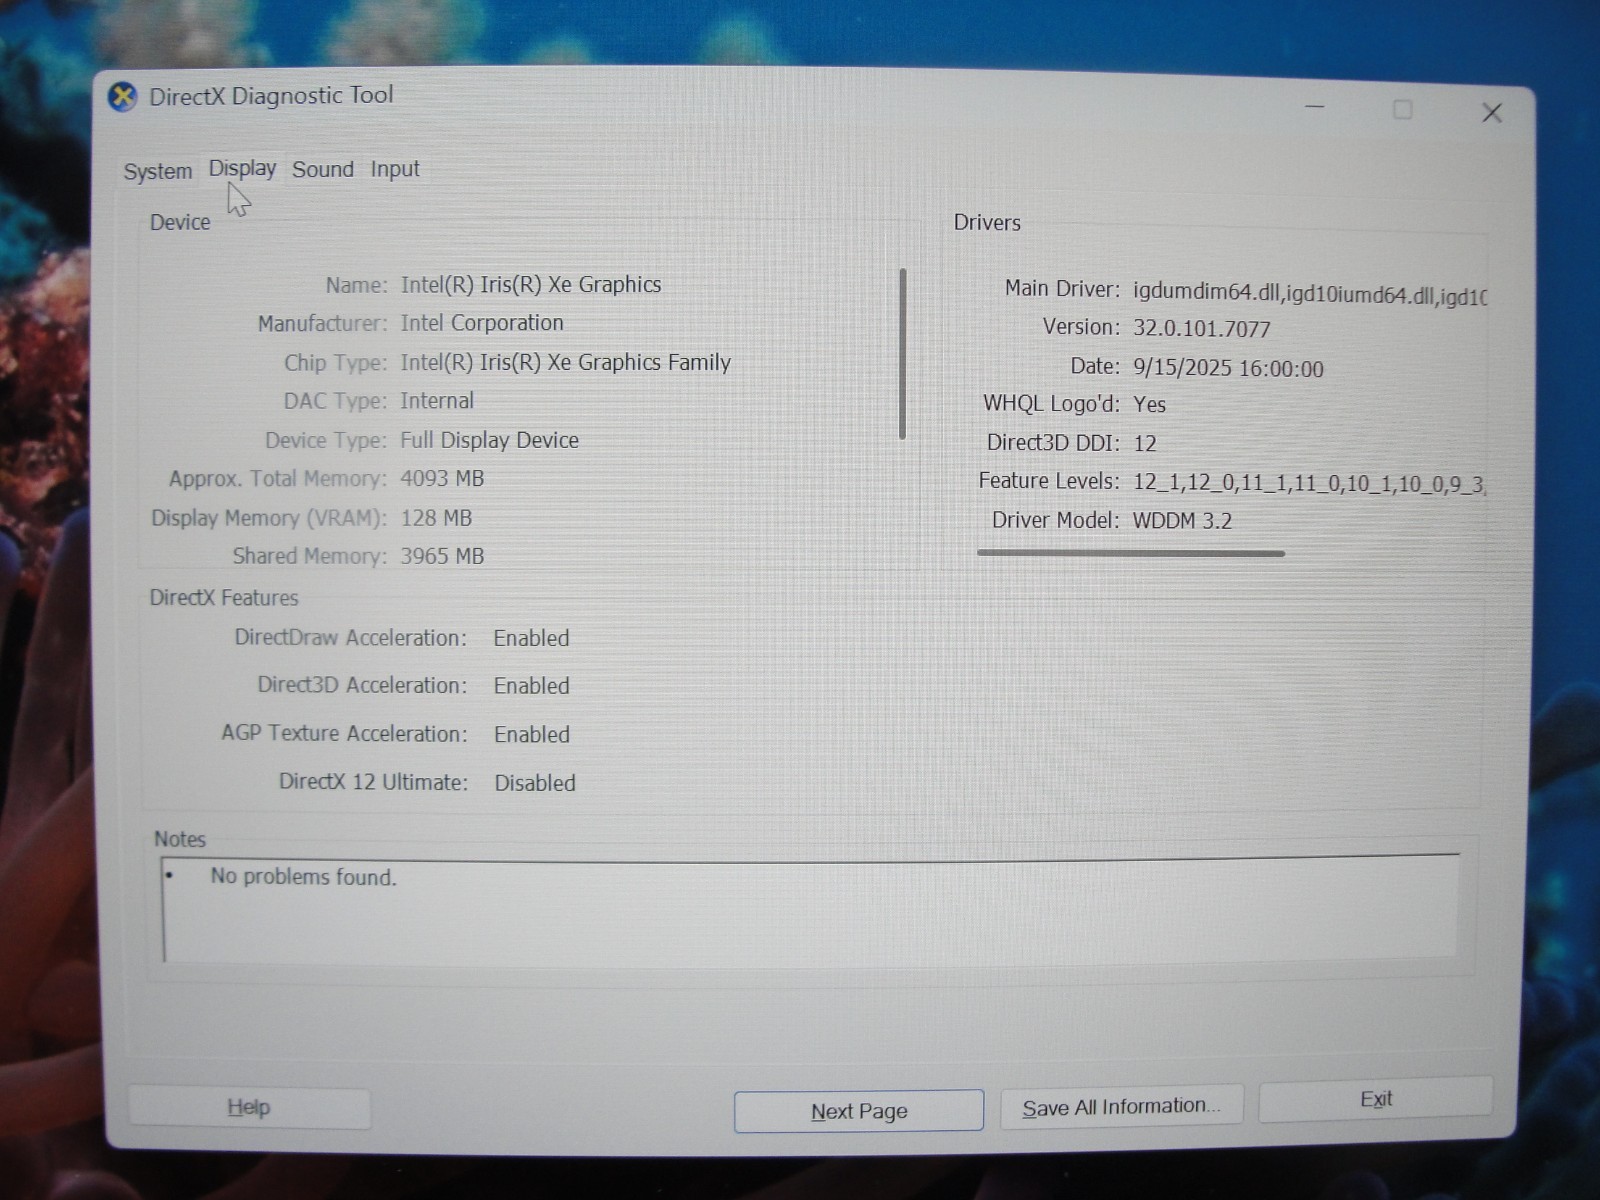
Task: Click the Direct3D Acceleration 'Enabled' value
Action: click(532, 686)
